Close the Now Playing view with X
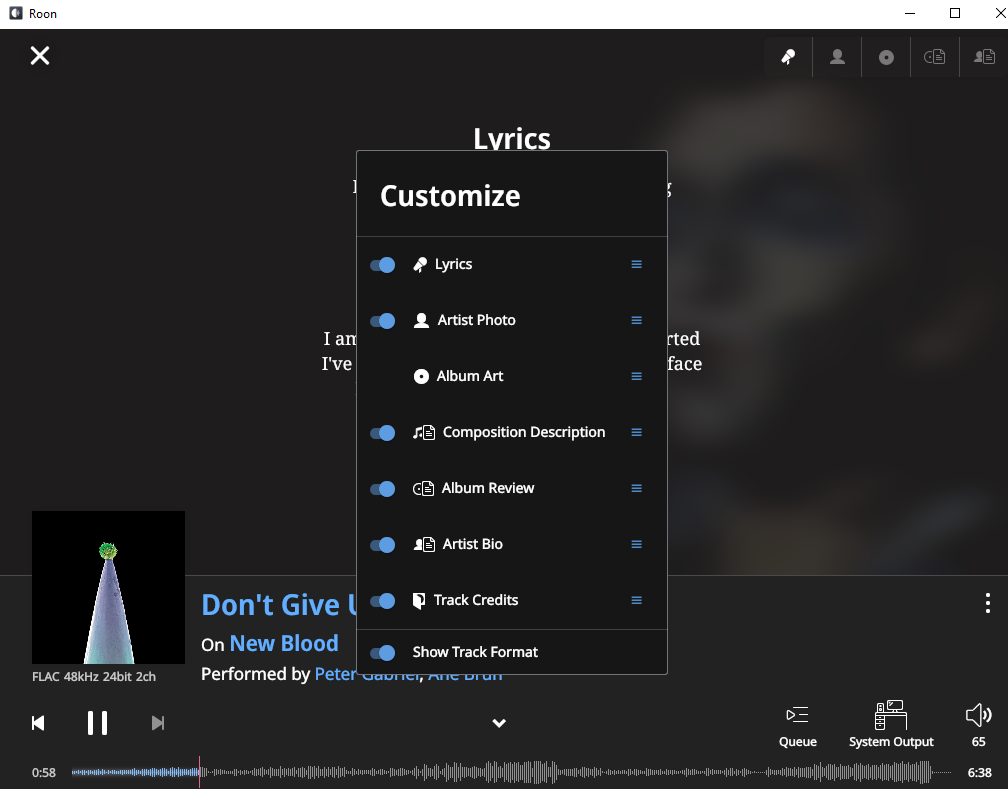This screenshot has width=1008, height=789. click(40, 56)
